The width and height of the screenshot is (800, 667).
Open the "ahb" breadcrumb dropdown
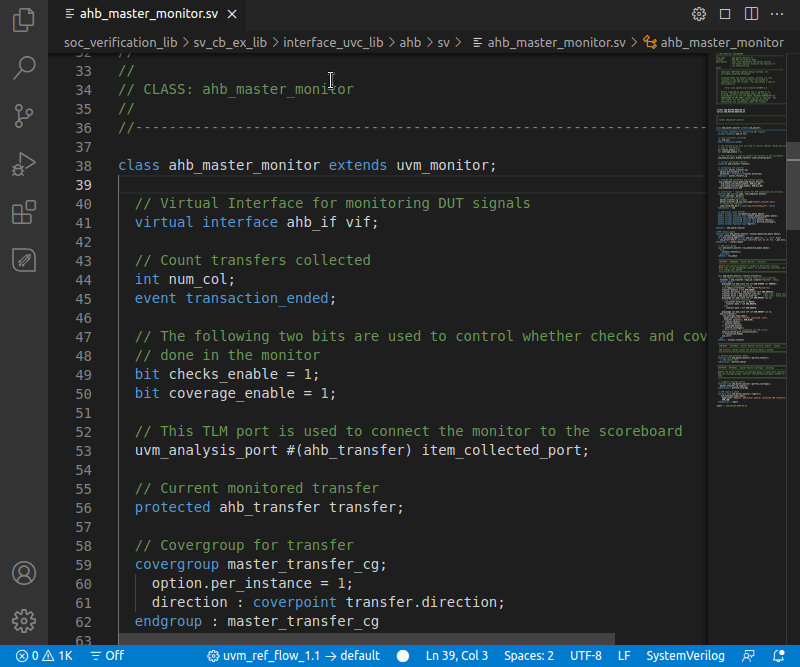point(410,42)
